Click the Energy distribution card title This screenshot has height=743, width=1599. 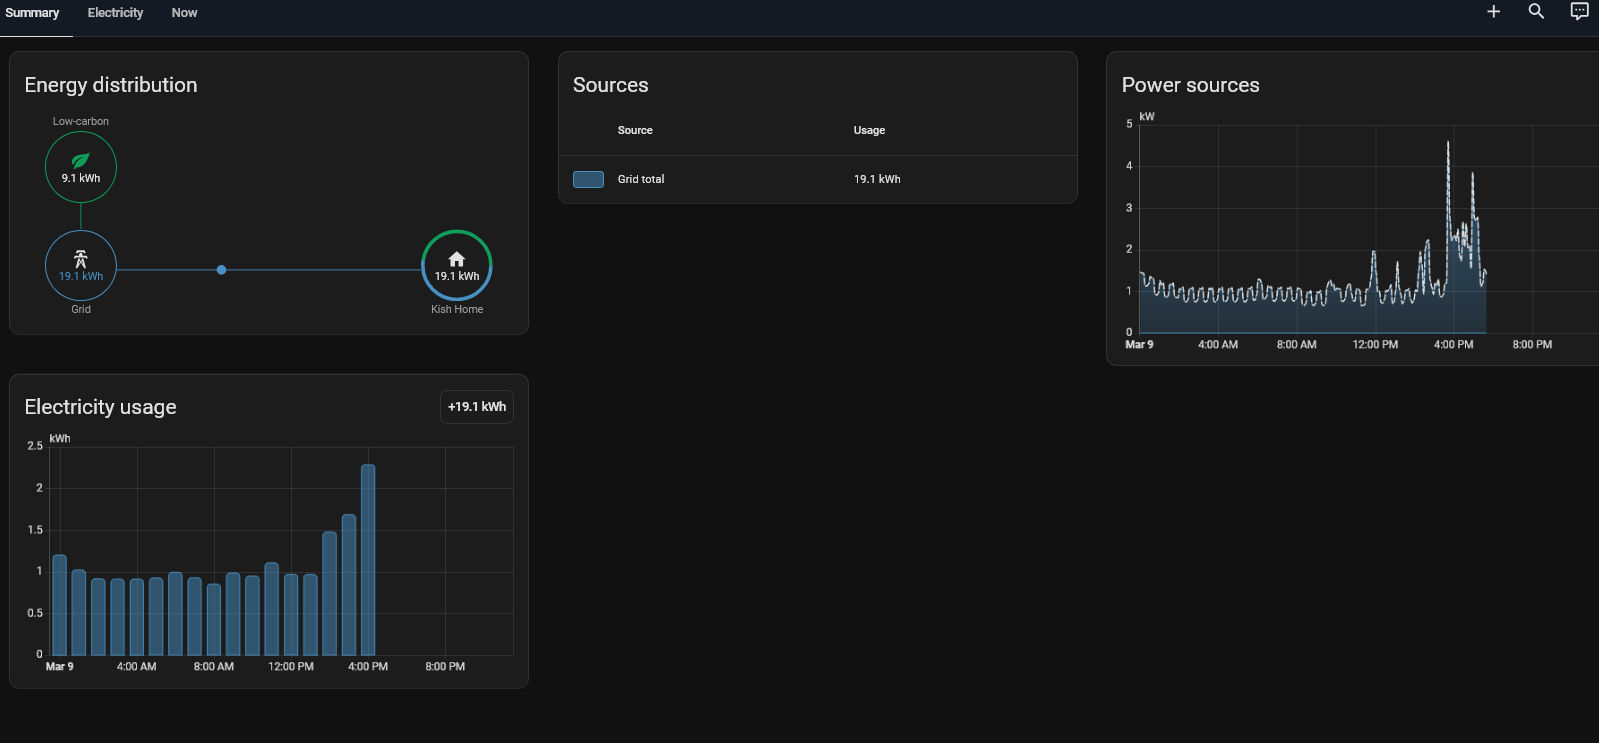111,85
